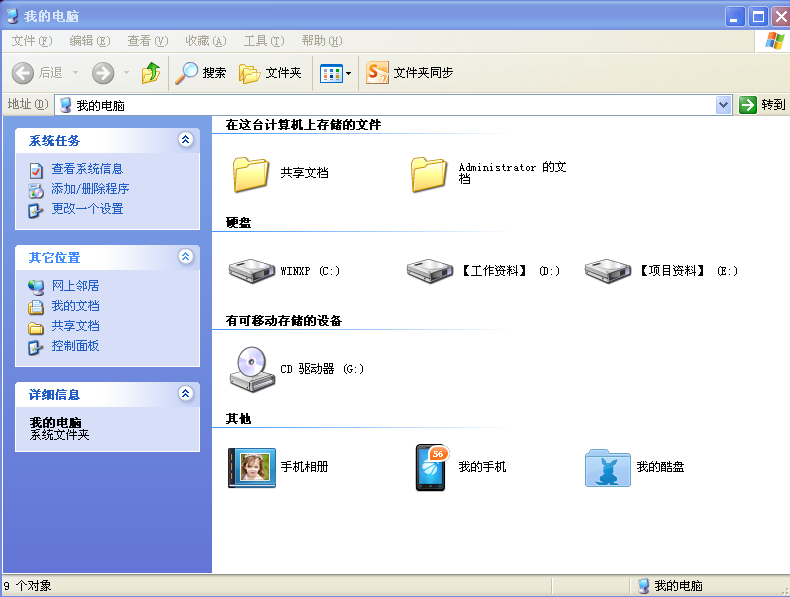Collapse the 系统任务 panel
This screenshot has width=790, height=597.
coord(185,141)
